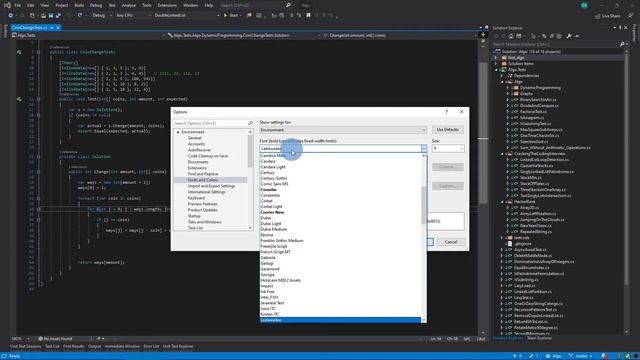
Task: Click the test indicator glyph beside the class declaration
Action: click(x=19, y=52)
